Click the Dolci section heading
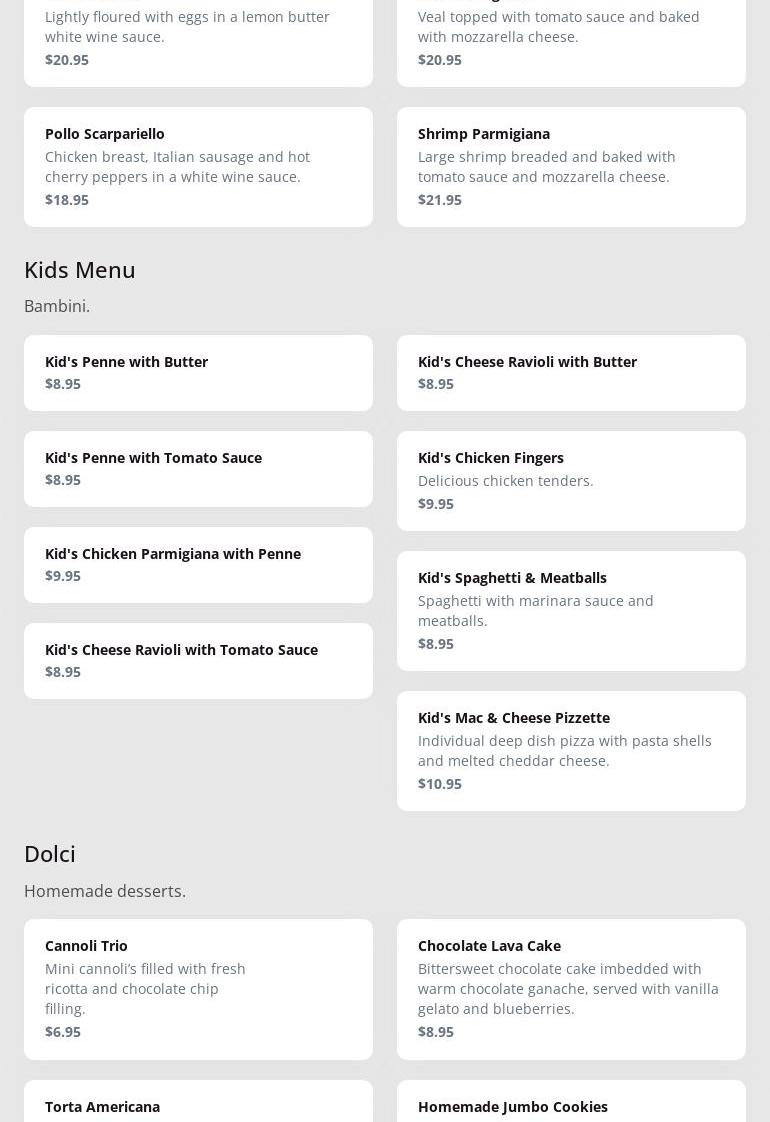 coord(50,854)
